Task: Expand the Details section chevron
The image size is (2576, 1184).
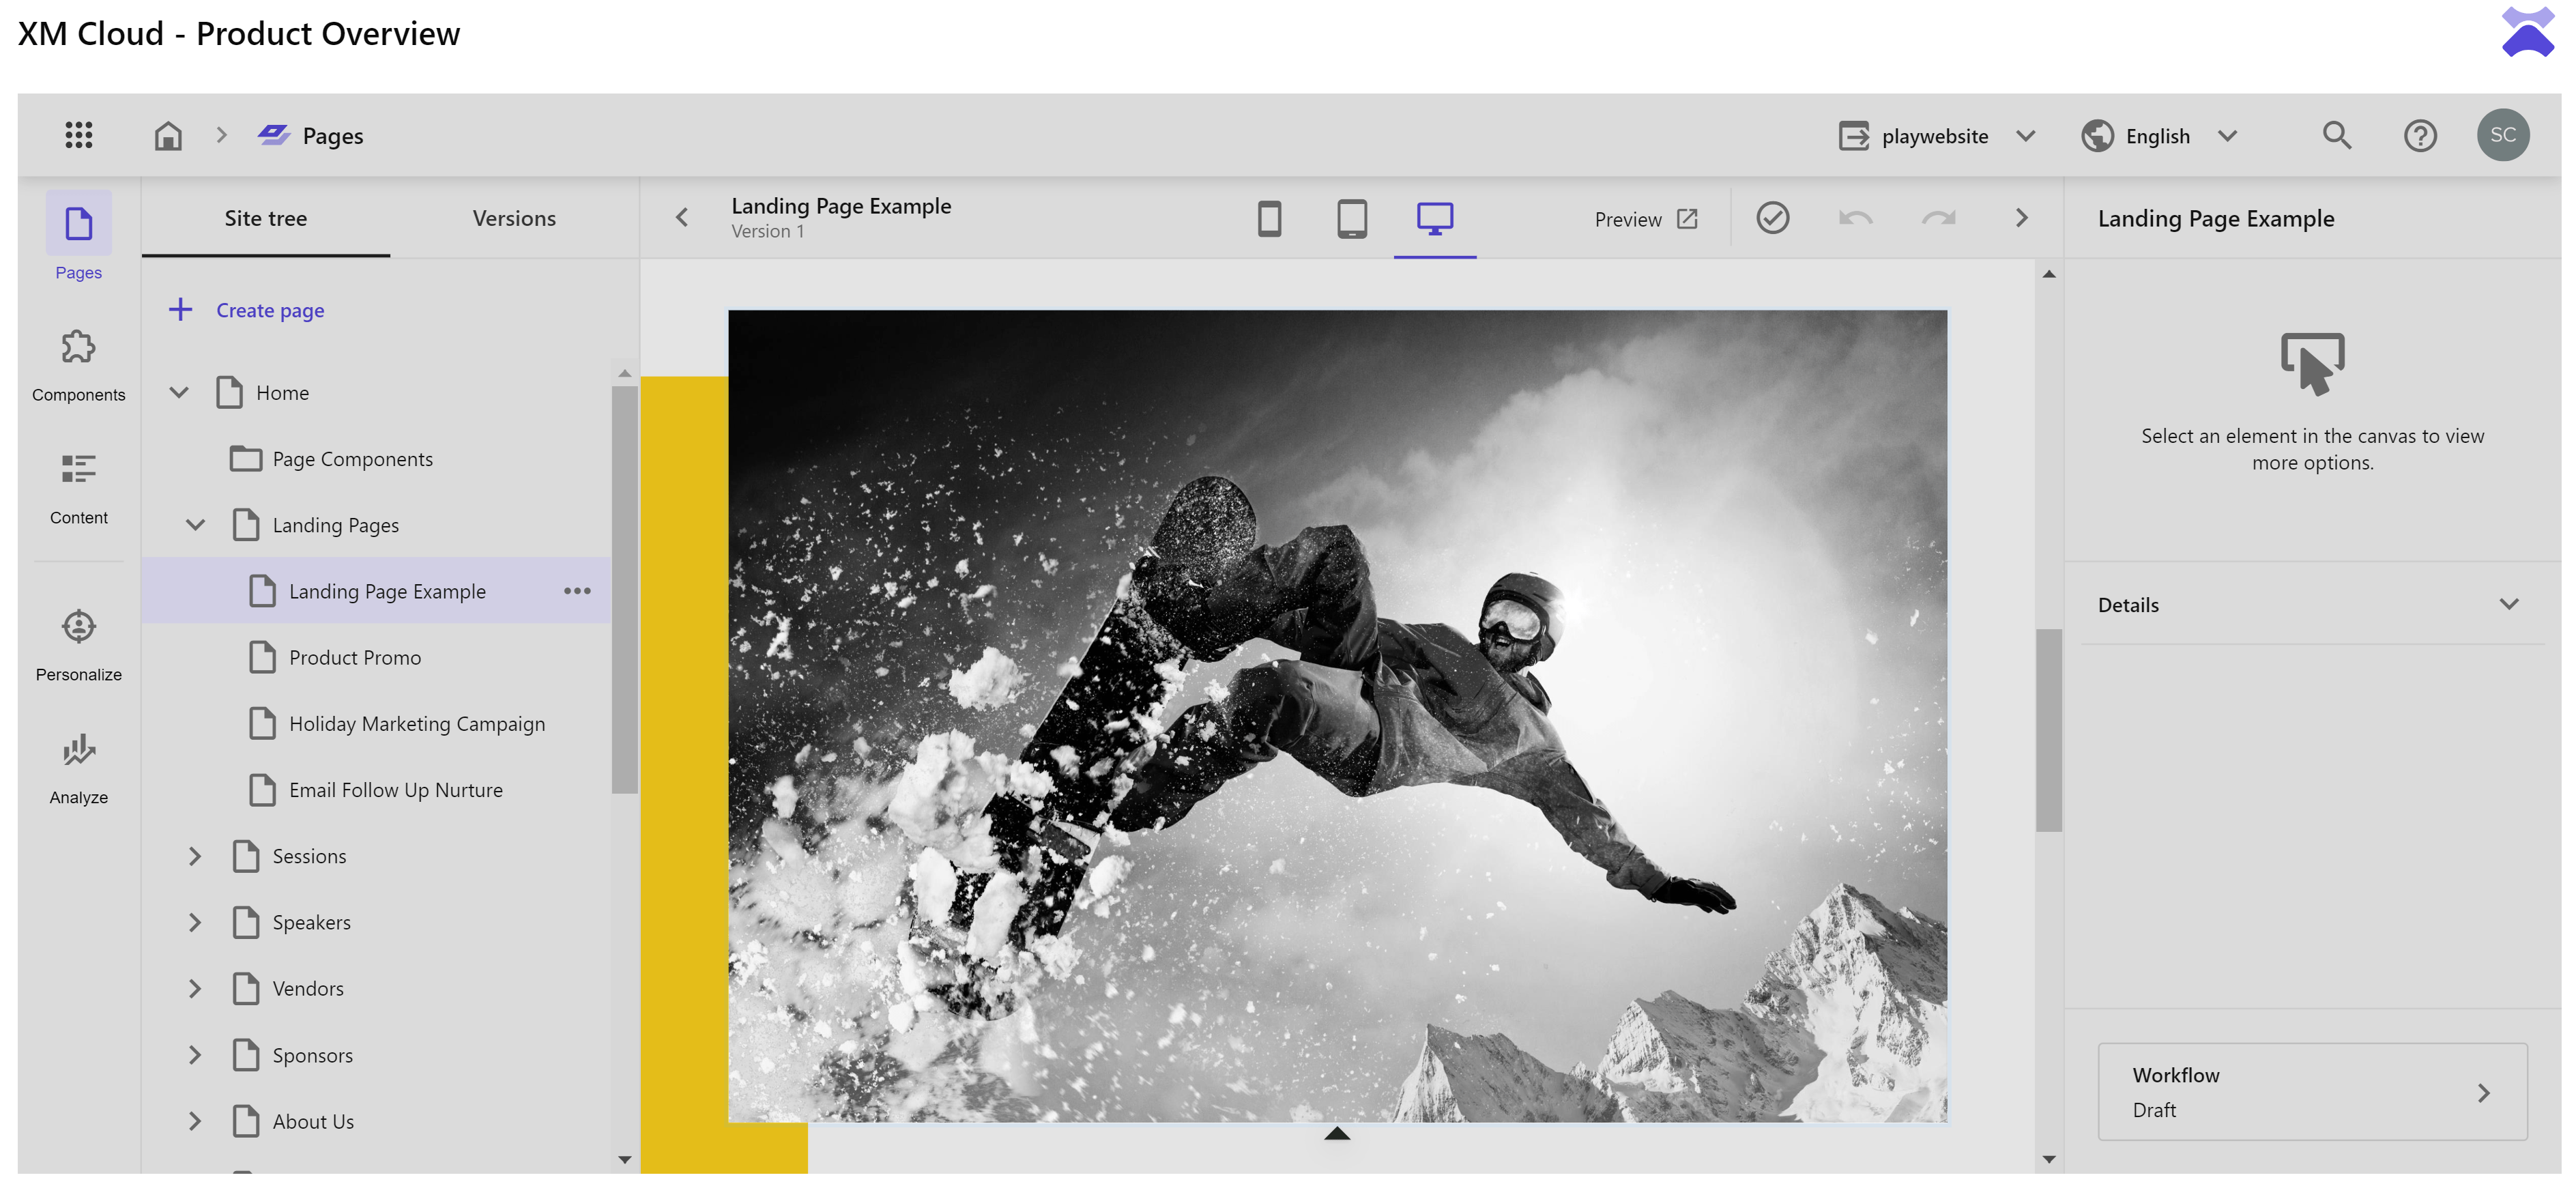Action: tap(2508, 604)
